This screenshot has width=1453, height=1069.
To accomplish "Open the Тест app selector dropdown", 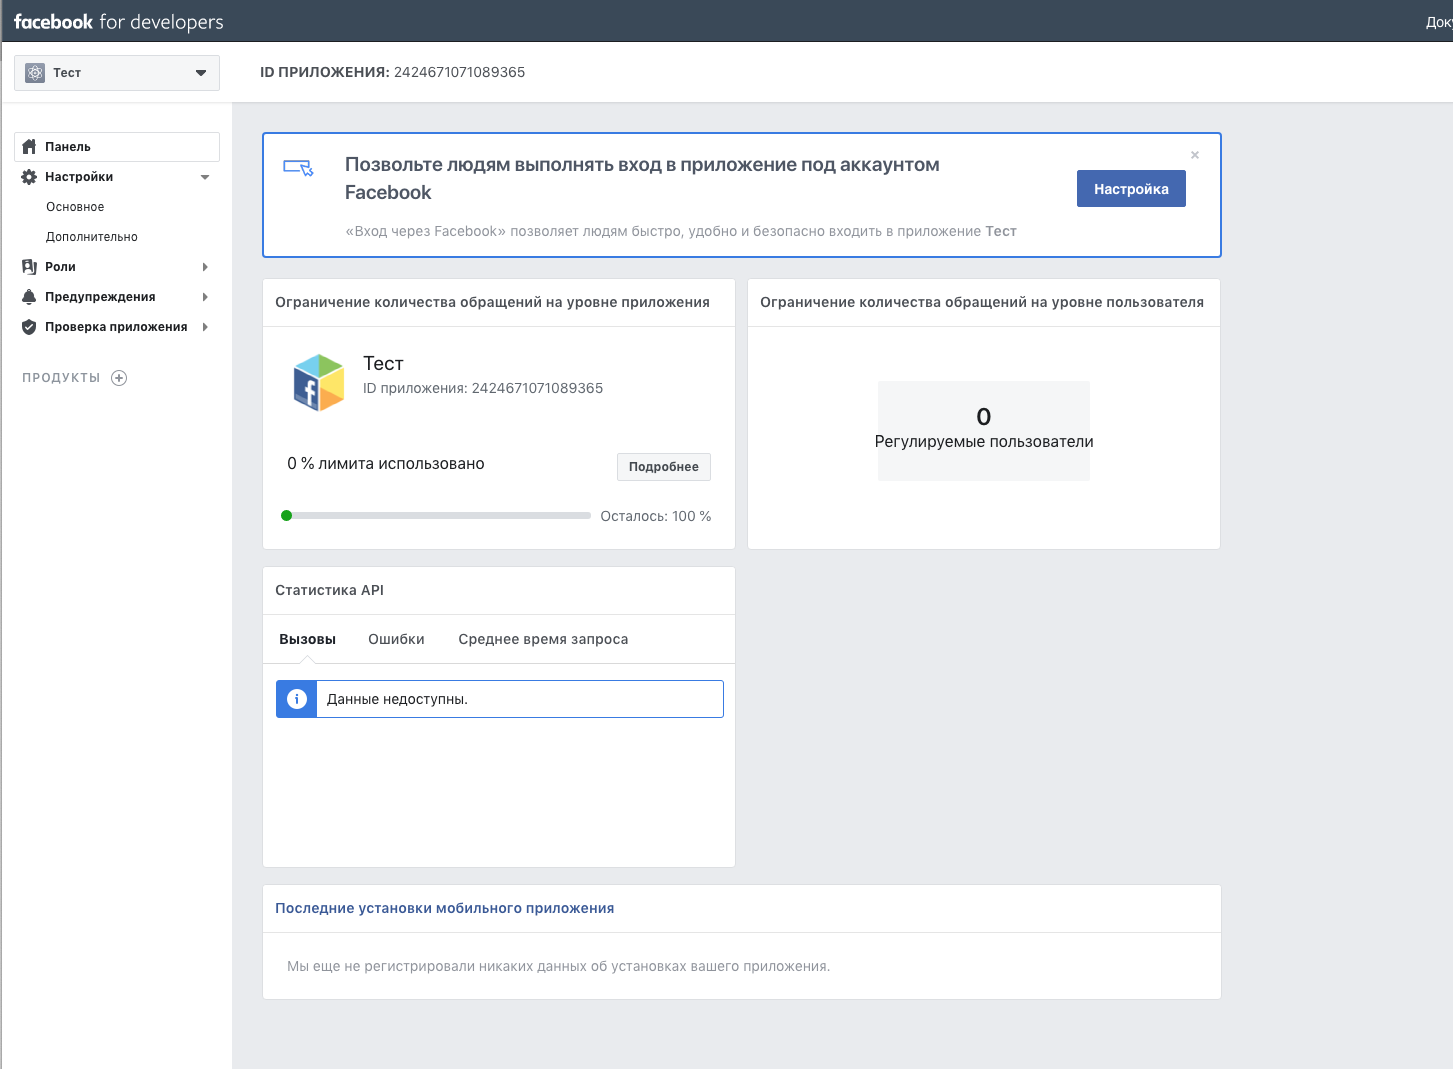I will pos(117,73).
